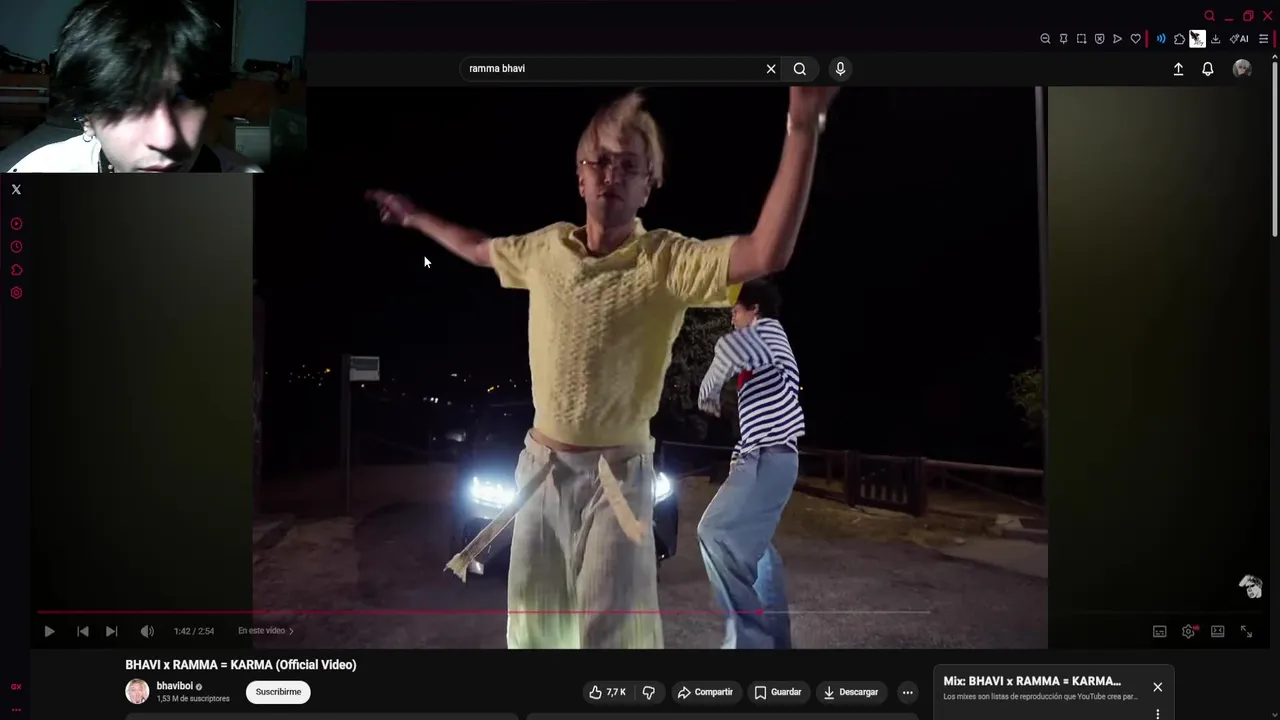Viewport: 1280px width, 720px height.
Task: Skip to previous video
Action: pos(83,631)
